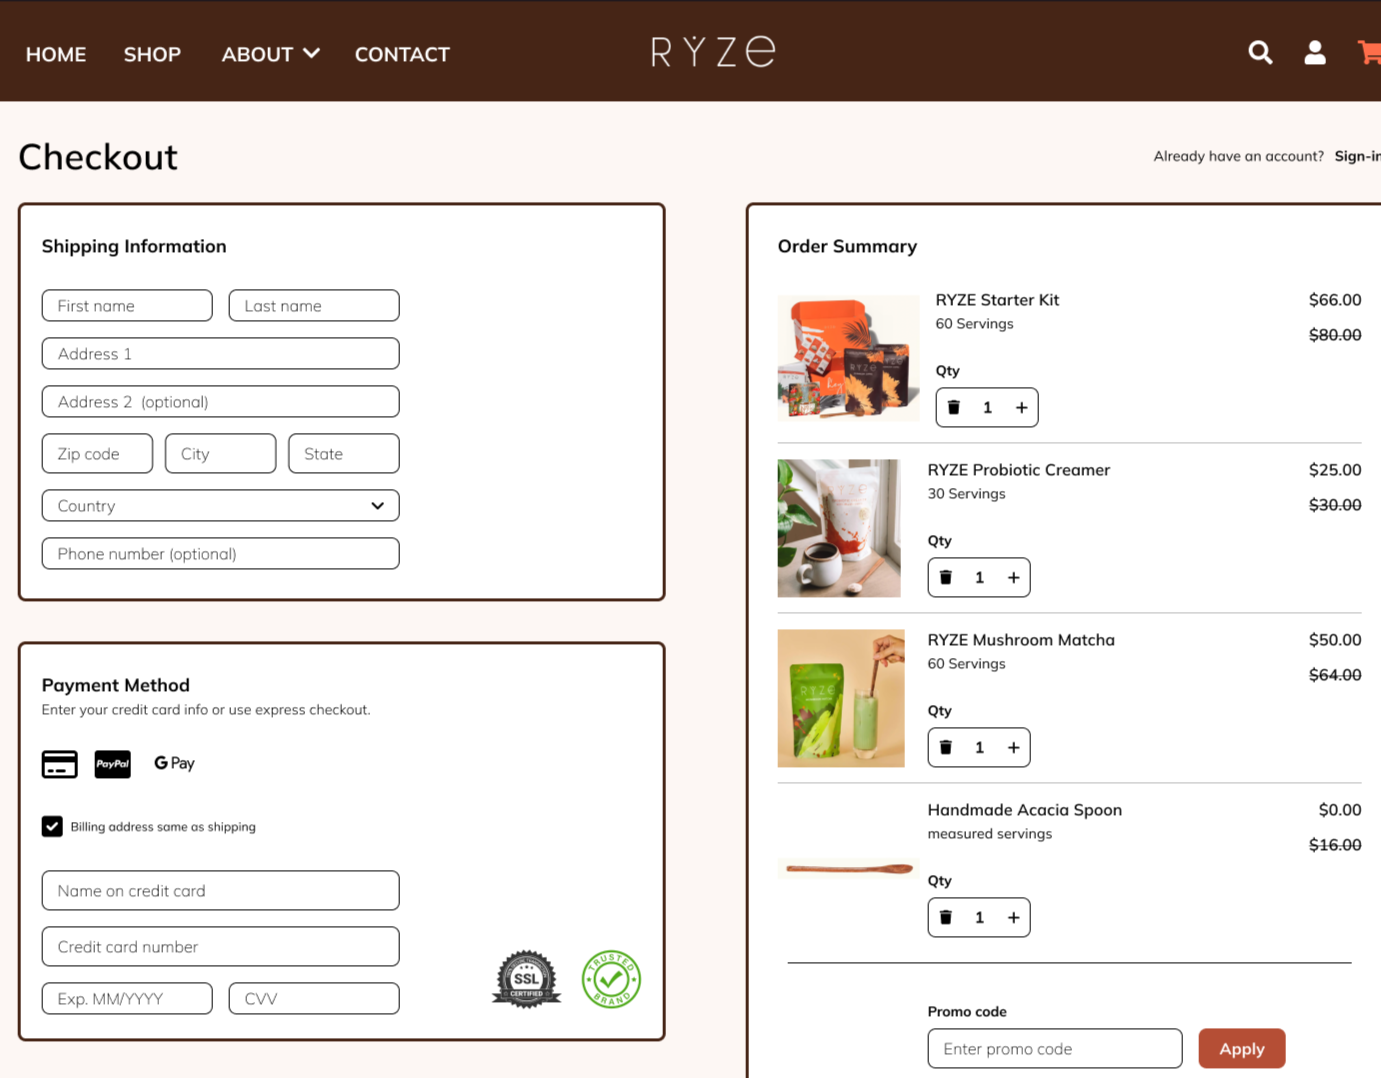
Task: Select credit card payment icon
Action: point(60,764)
